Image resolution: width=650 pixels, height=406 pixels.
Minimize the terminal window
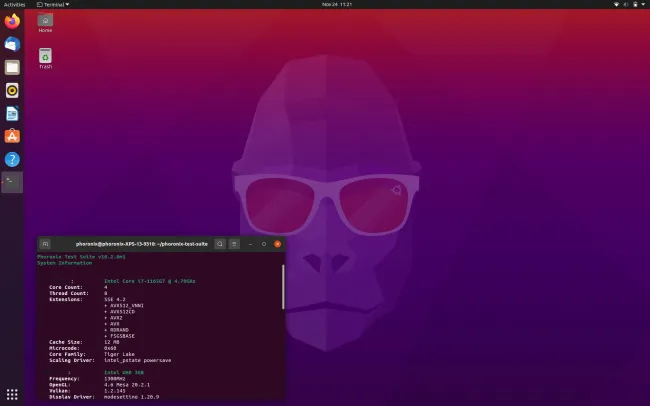pyautogui.click(x=250, y=244)
